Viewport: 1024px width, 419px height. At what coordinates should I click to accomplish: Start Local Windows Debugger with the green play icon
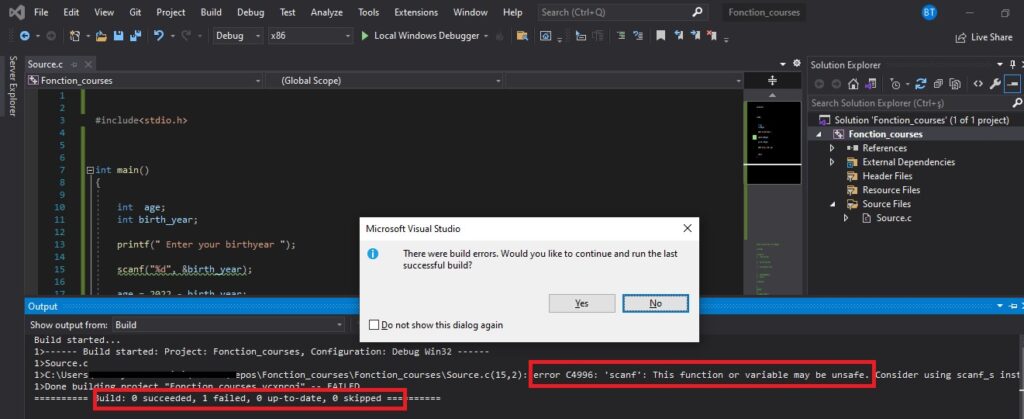coord(365,36)
